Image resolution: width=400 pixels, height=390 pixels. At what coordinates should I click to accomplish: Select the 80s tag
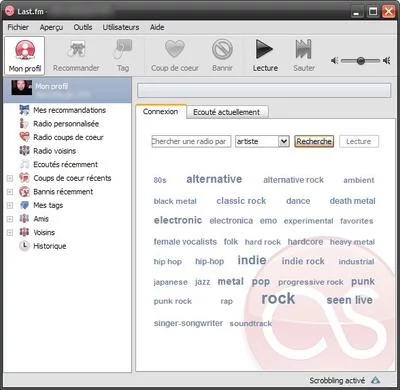coord(160,180)
